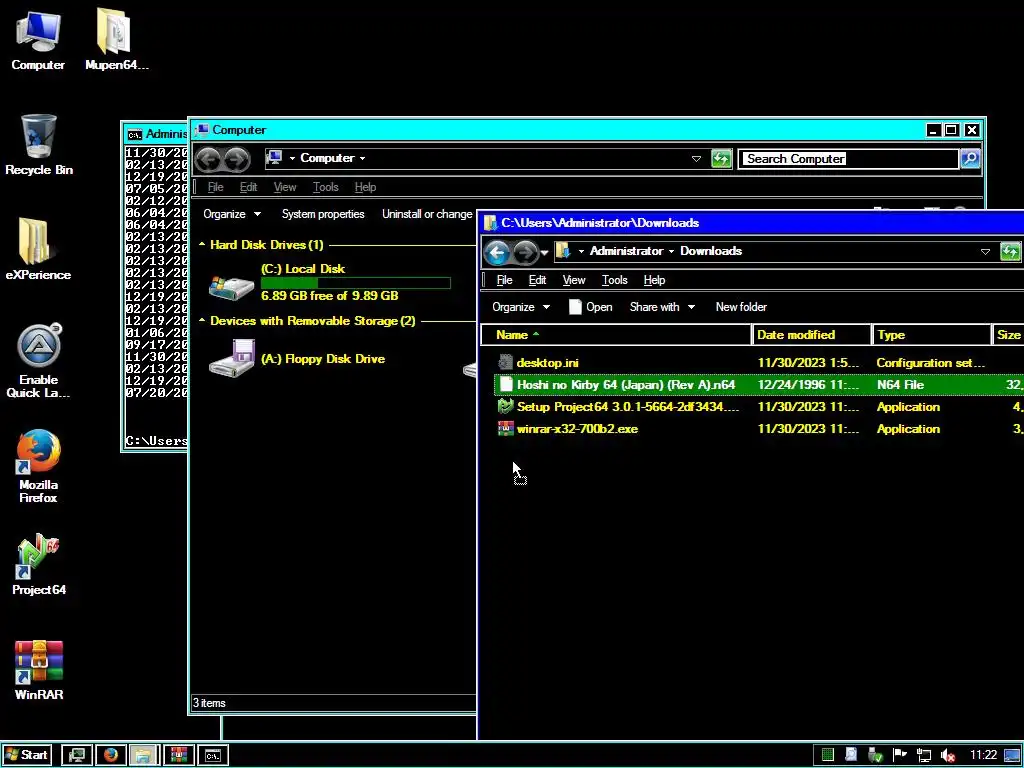Refresh the Computer window address bar
This screenshot has height=768, width=1024.
[721, 159]
